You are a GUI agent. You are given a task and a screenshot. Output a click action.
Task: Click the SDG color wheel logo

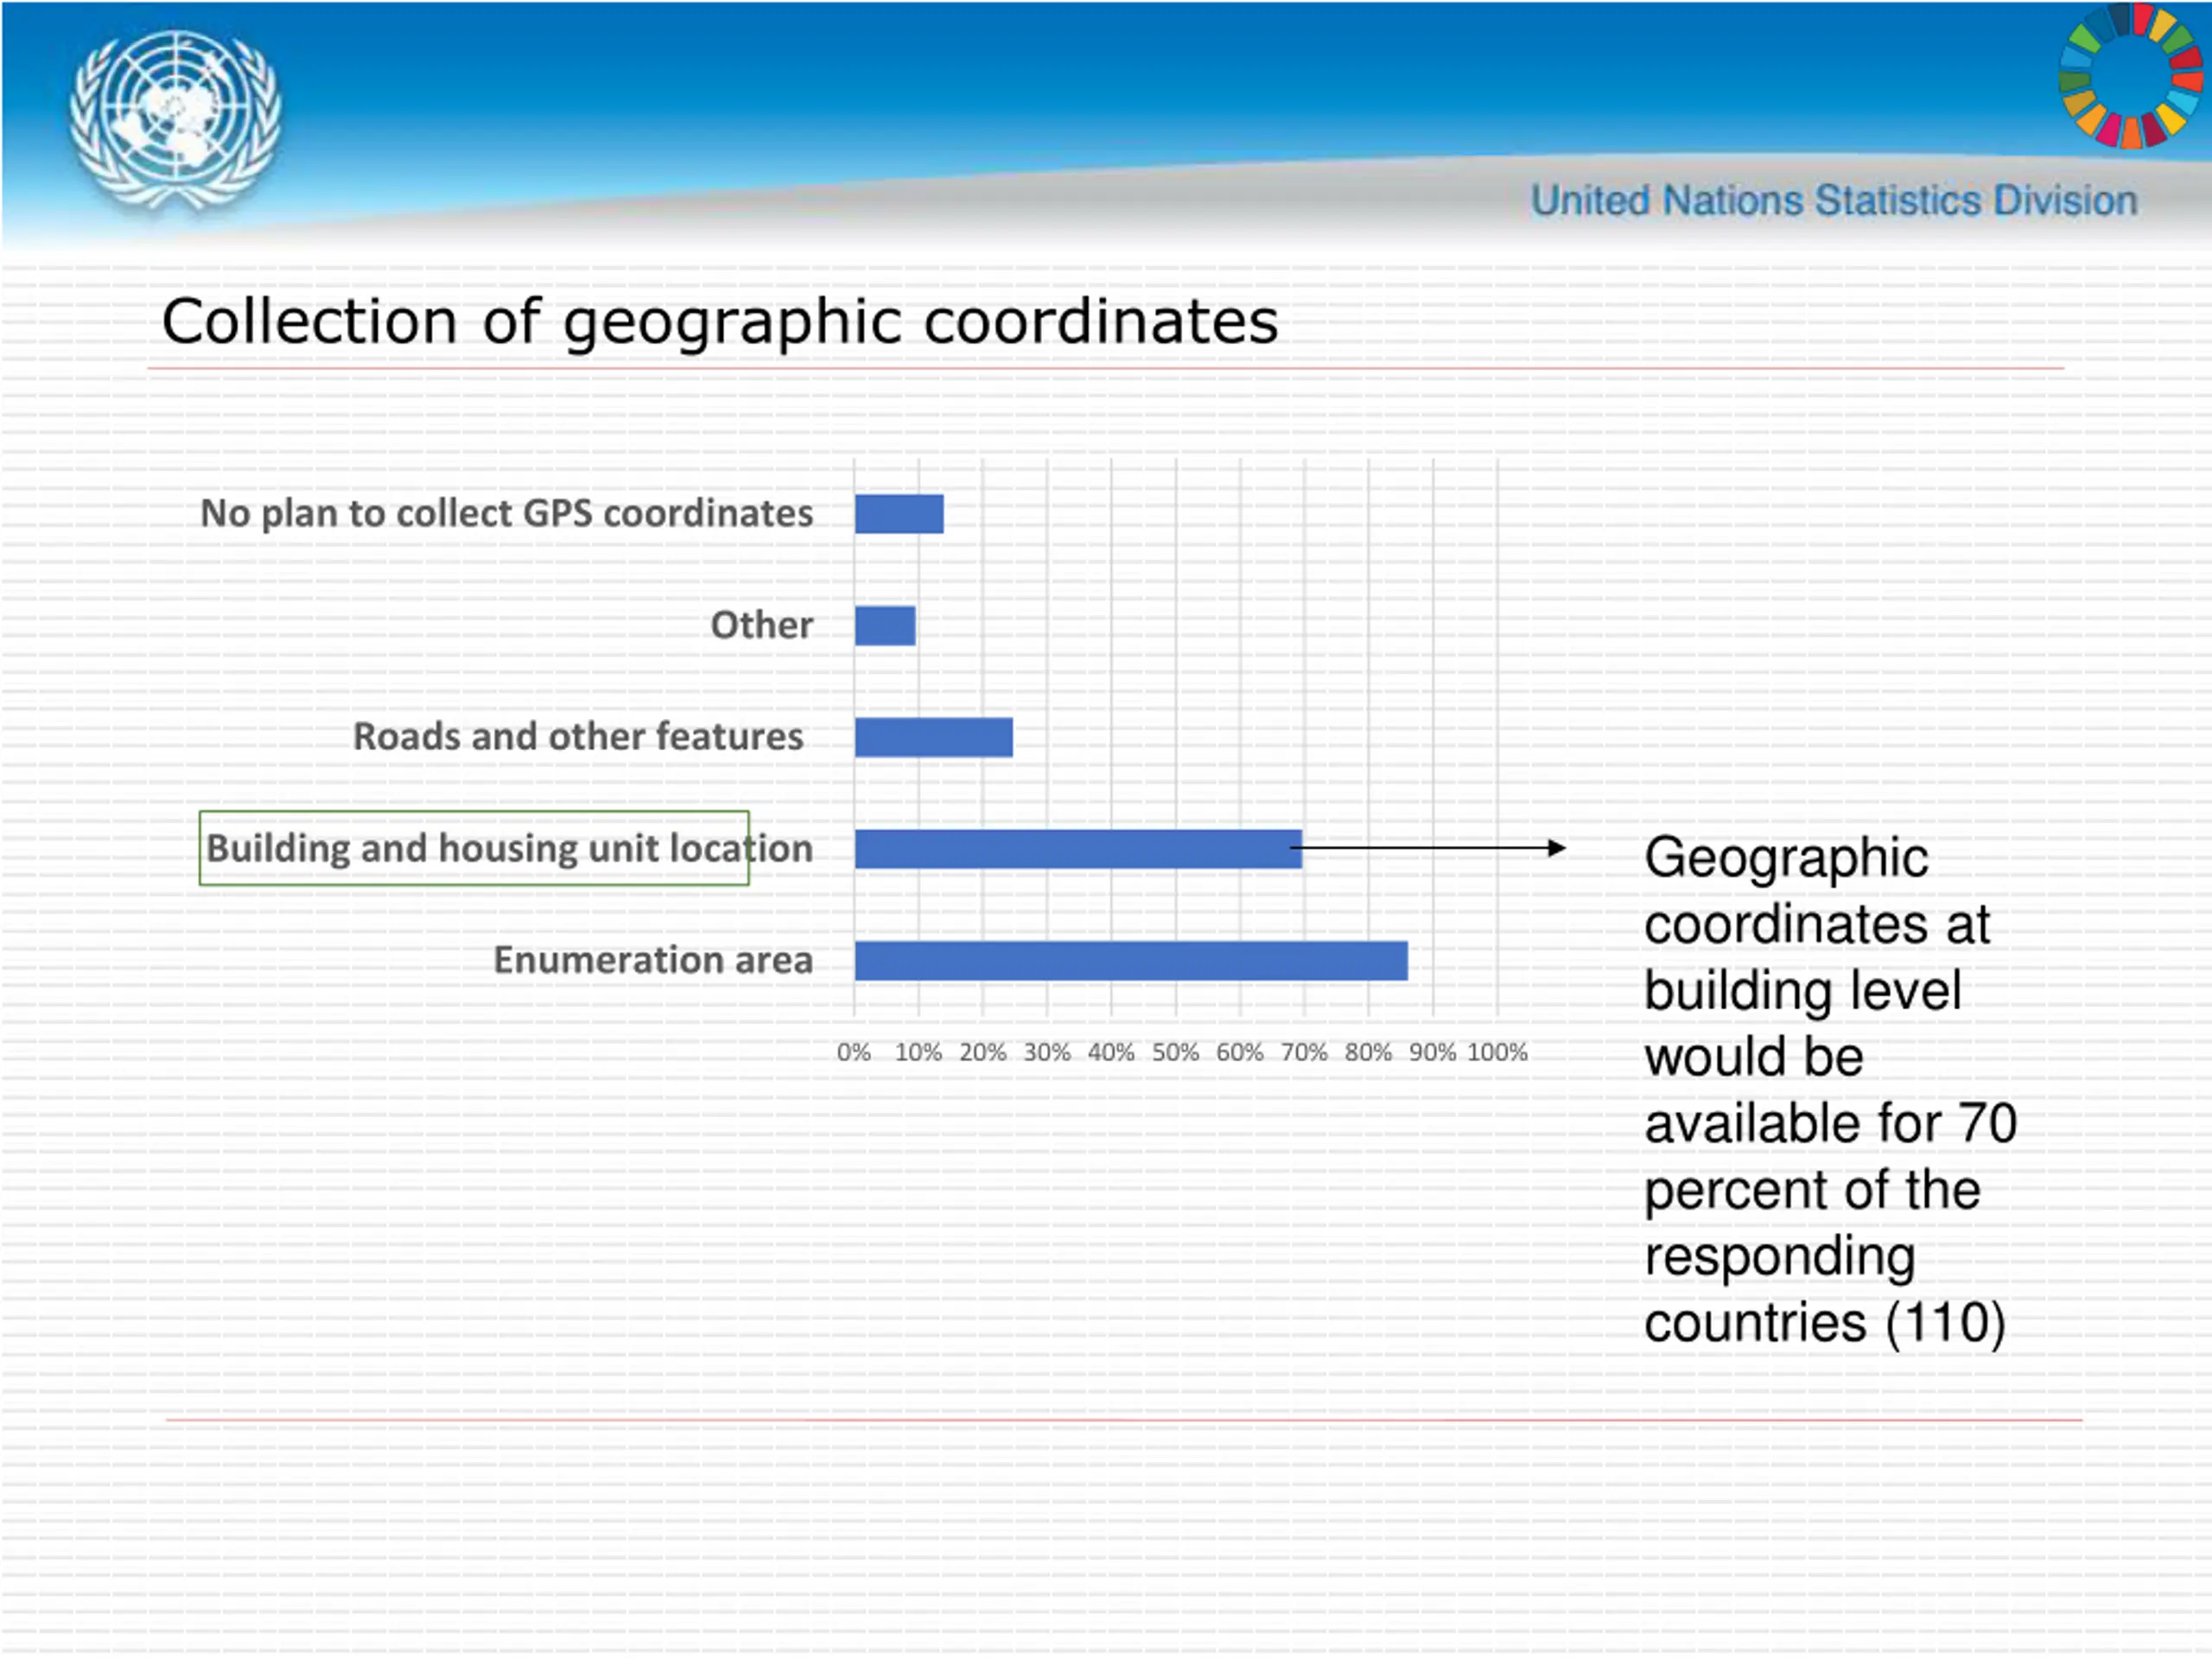point(2131,75)
